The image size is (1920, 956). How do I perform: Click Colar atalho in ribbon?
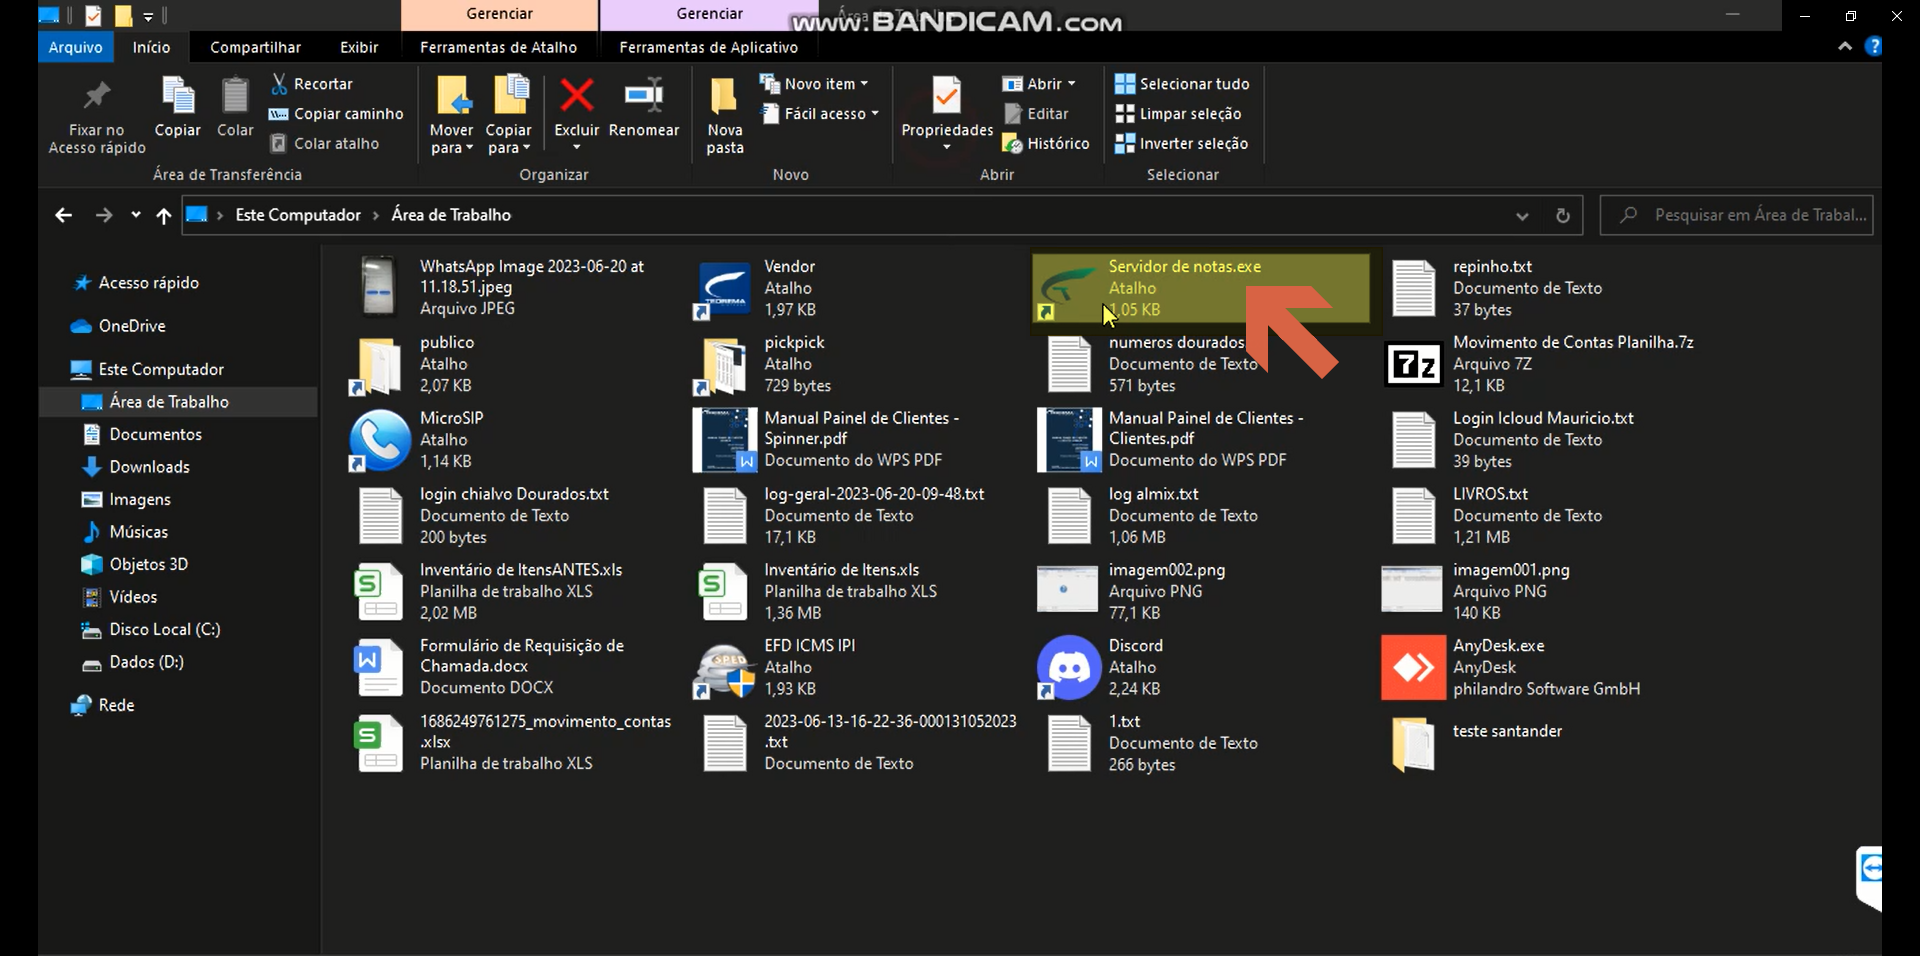pyautogui.click(x=325, y=144)
